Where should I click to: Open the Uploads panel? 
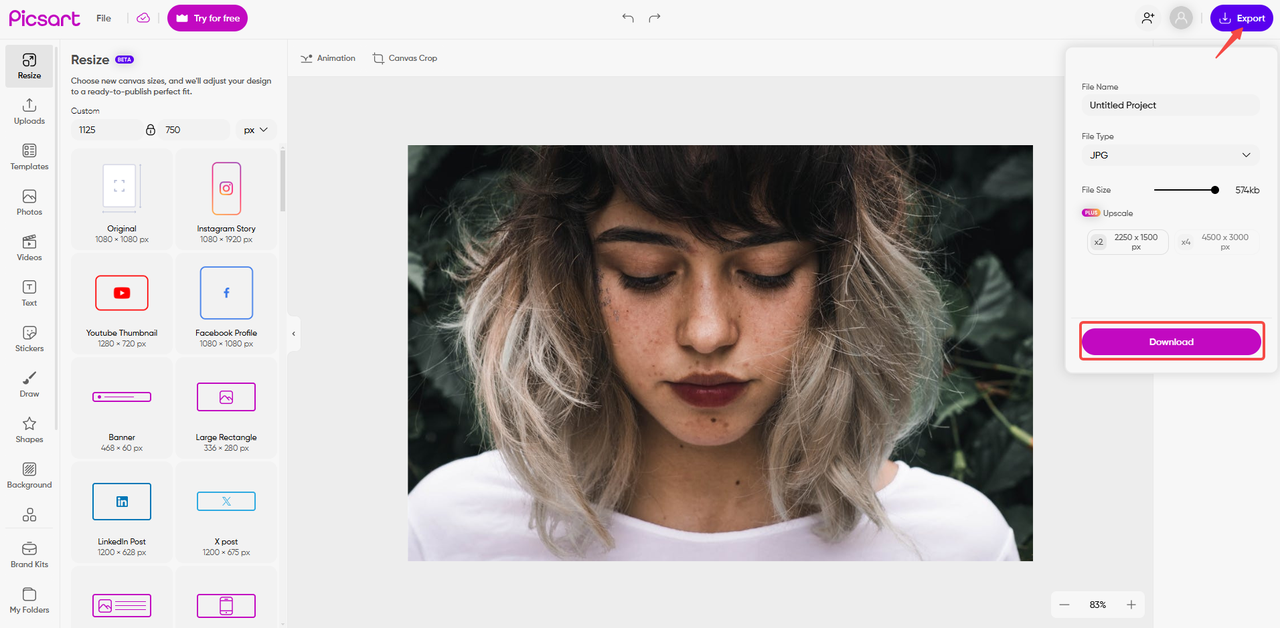point(29,112)
